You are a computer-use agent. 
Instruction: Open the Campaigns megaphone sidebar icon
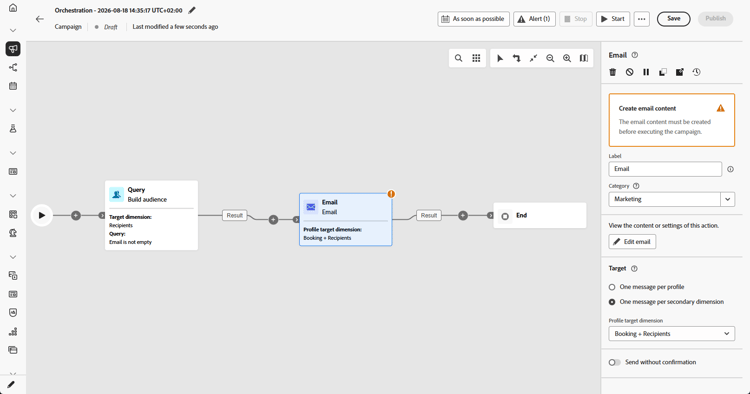pos(13,49)
